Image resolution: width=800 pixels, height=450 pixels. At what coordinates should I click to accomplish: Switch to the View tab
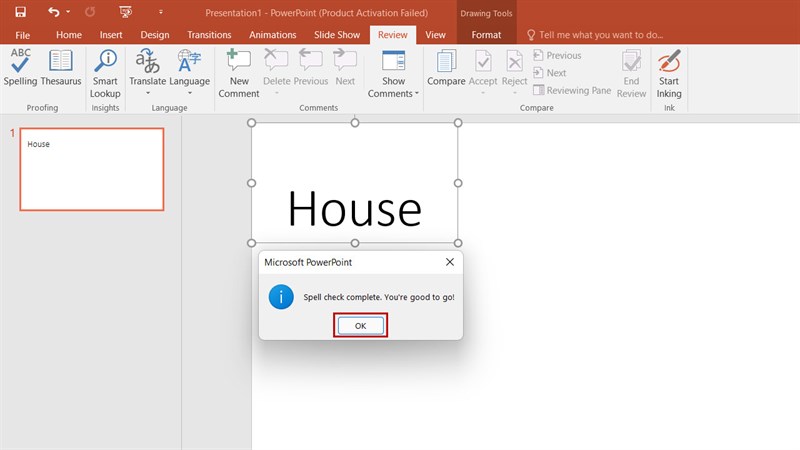click(435, 35)
